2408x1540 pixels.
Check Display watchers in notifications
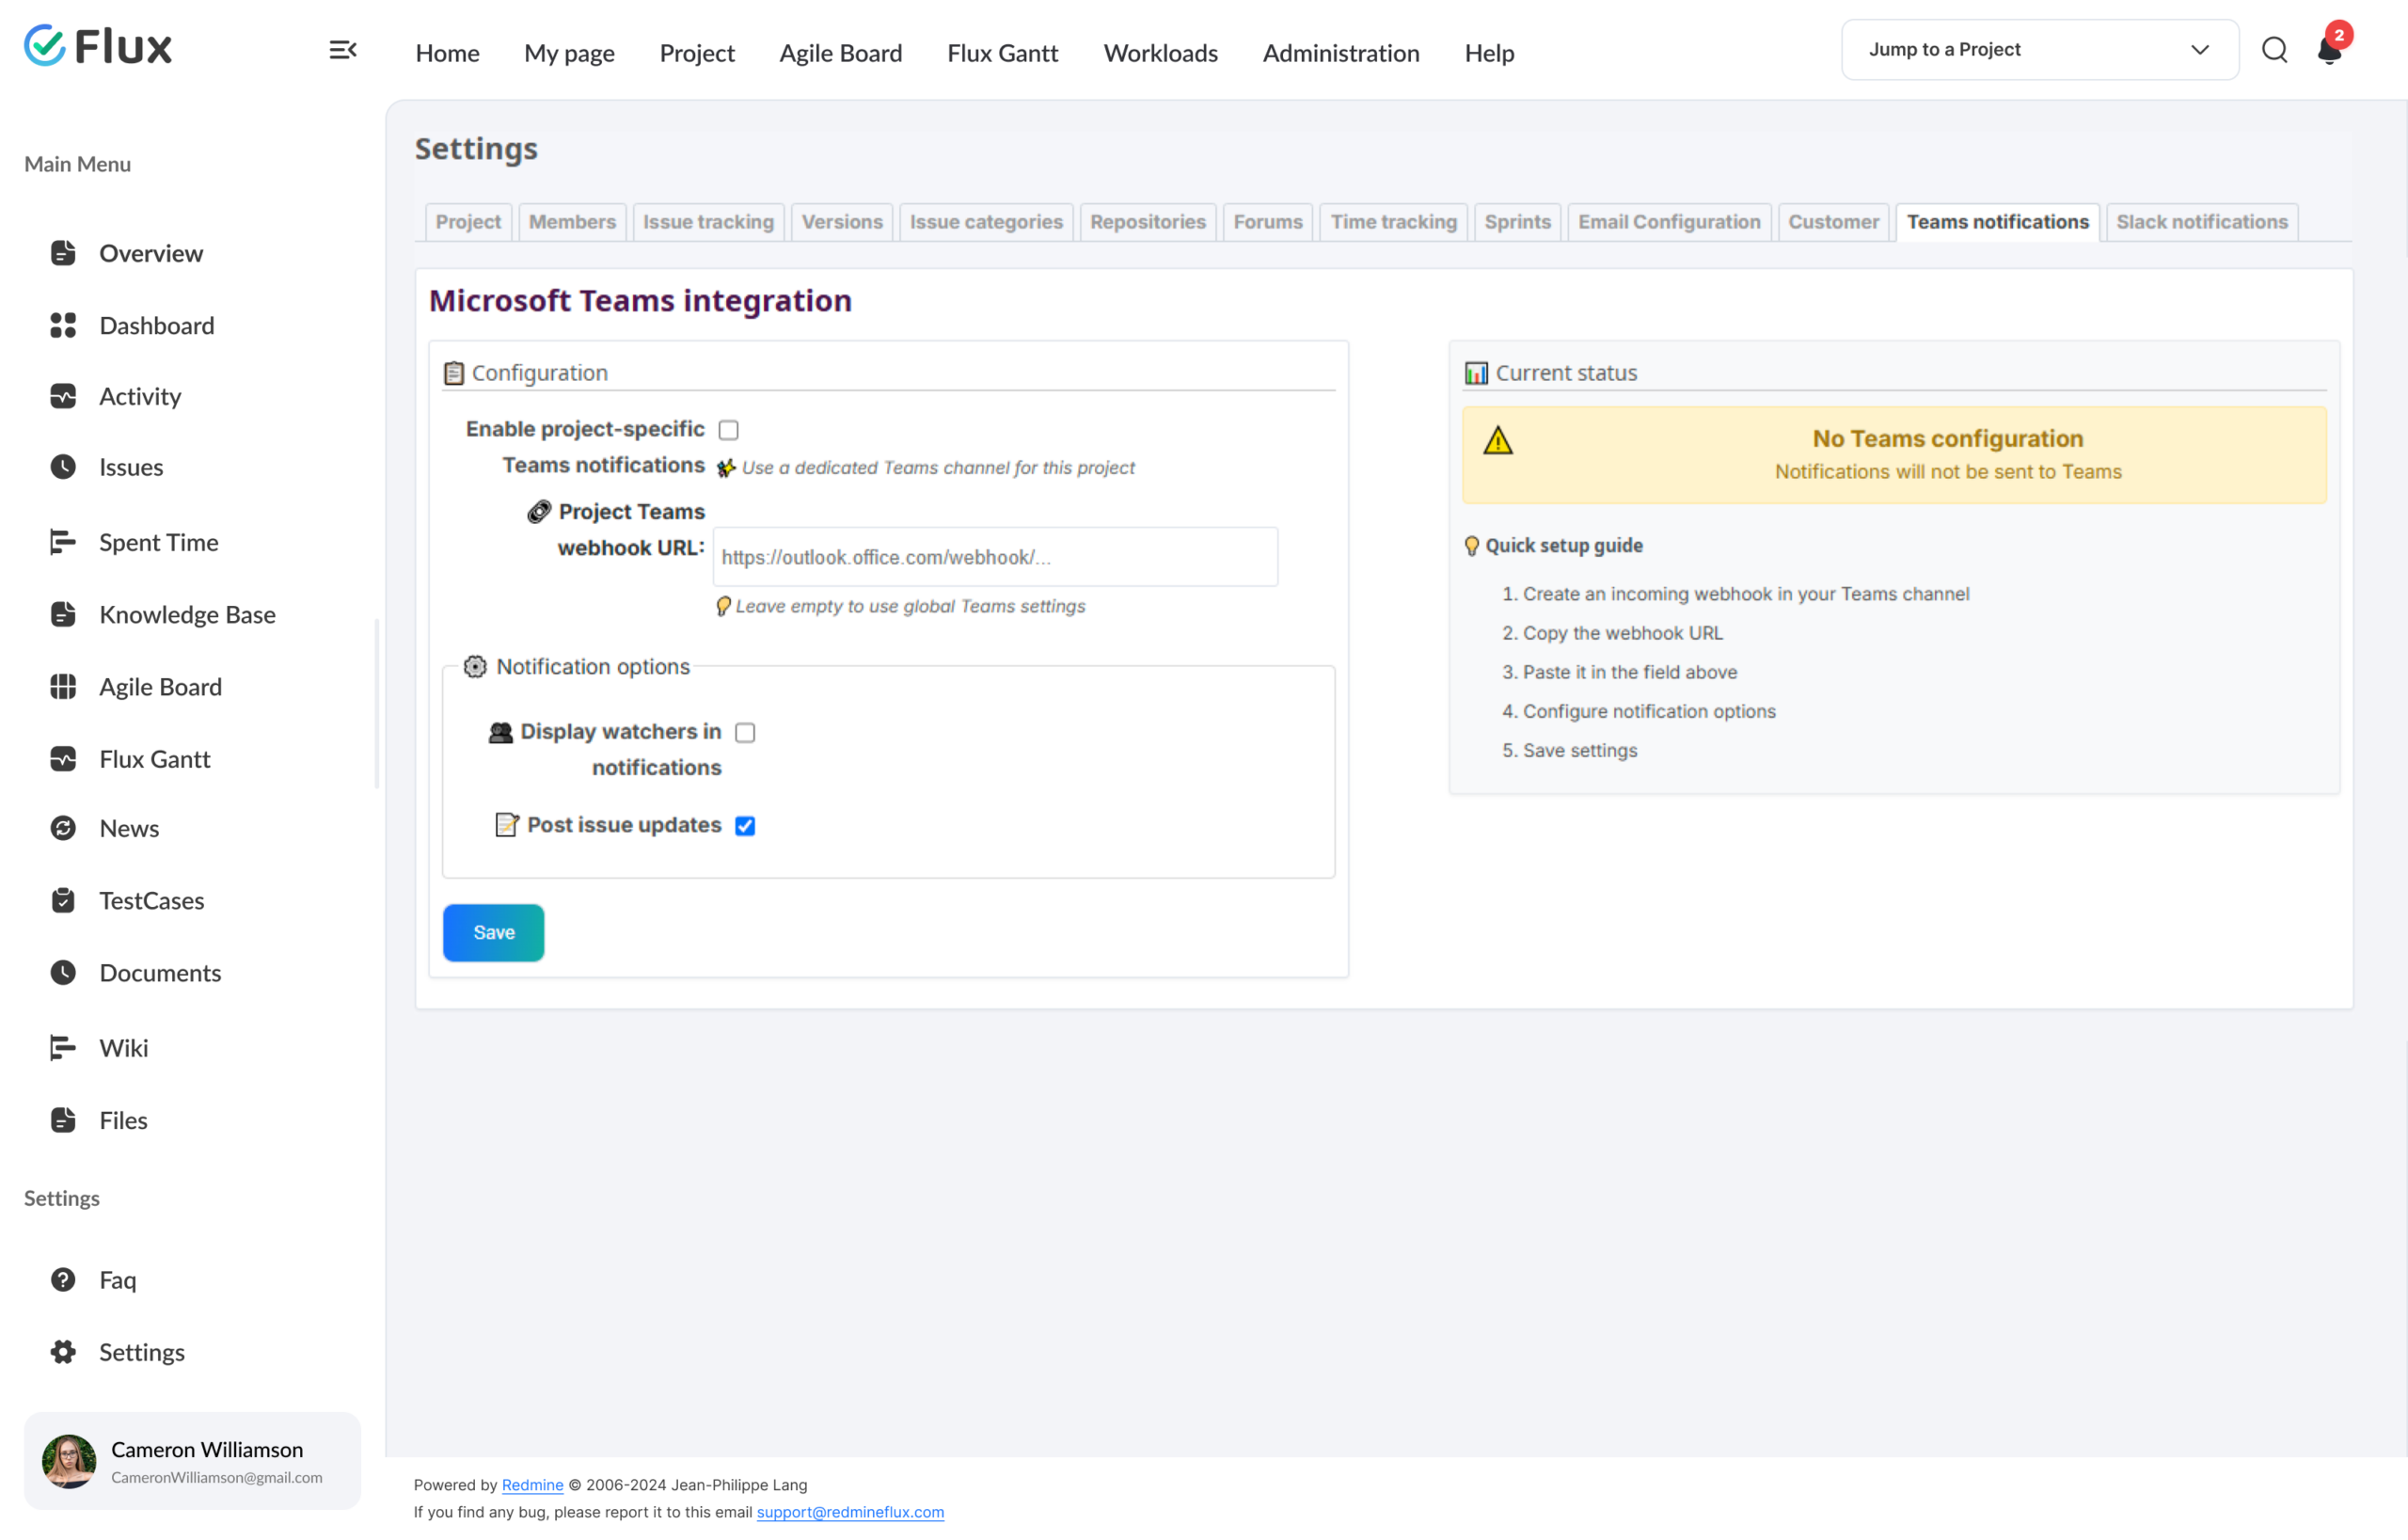pyautogui.click(x=745, y=733)
